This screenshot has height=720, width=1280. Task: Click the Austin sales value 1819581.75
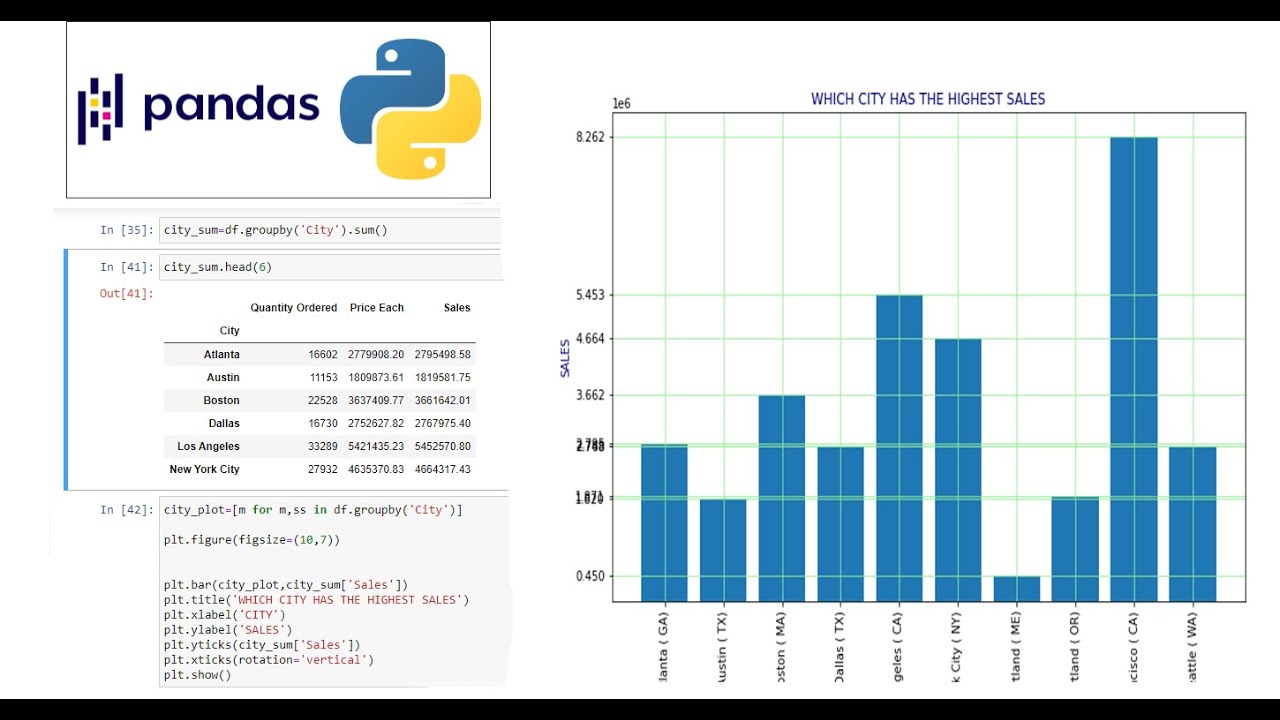click(x=442, y=378)
